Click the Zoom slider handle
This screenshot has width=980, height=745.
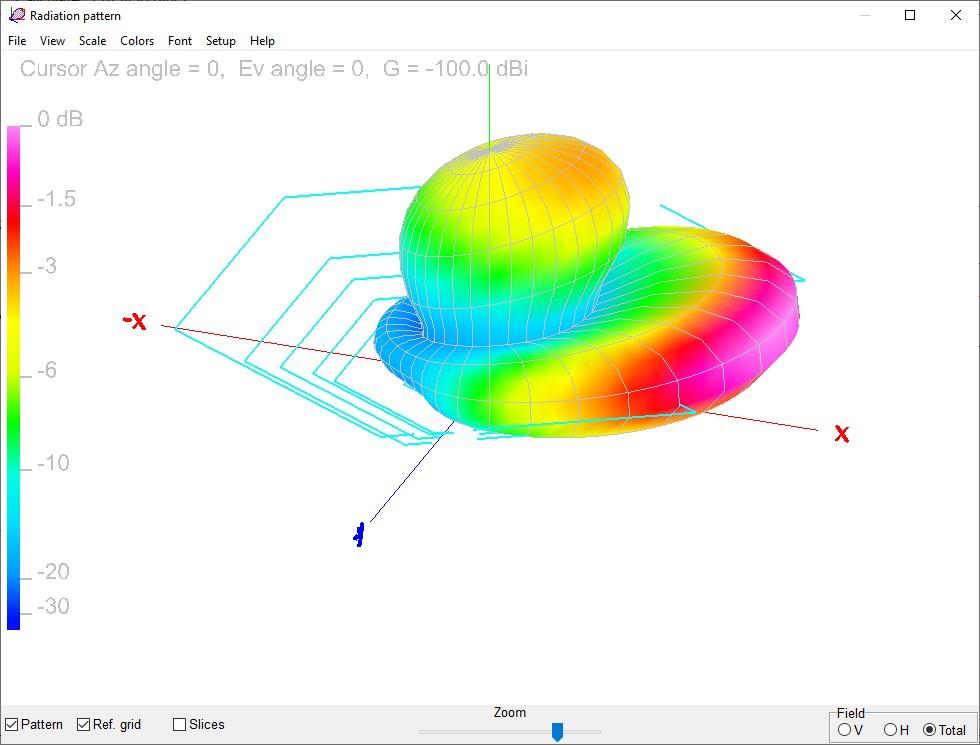(x=557, y=732)
